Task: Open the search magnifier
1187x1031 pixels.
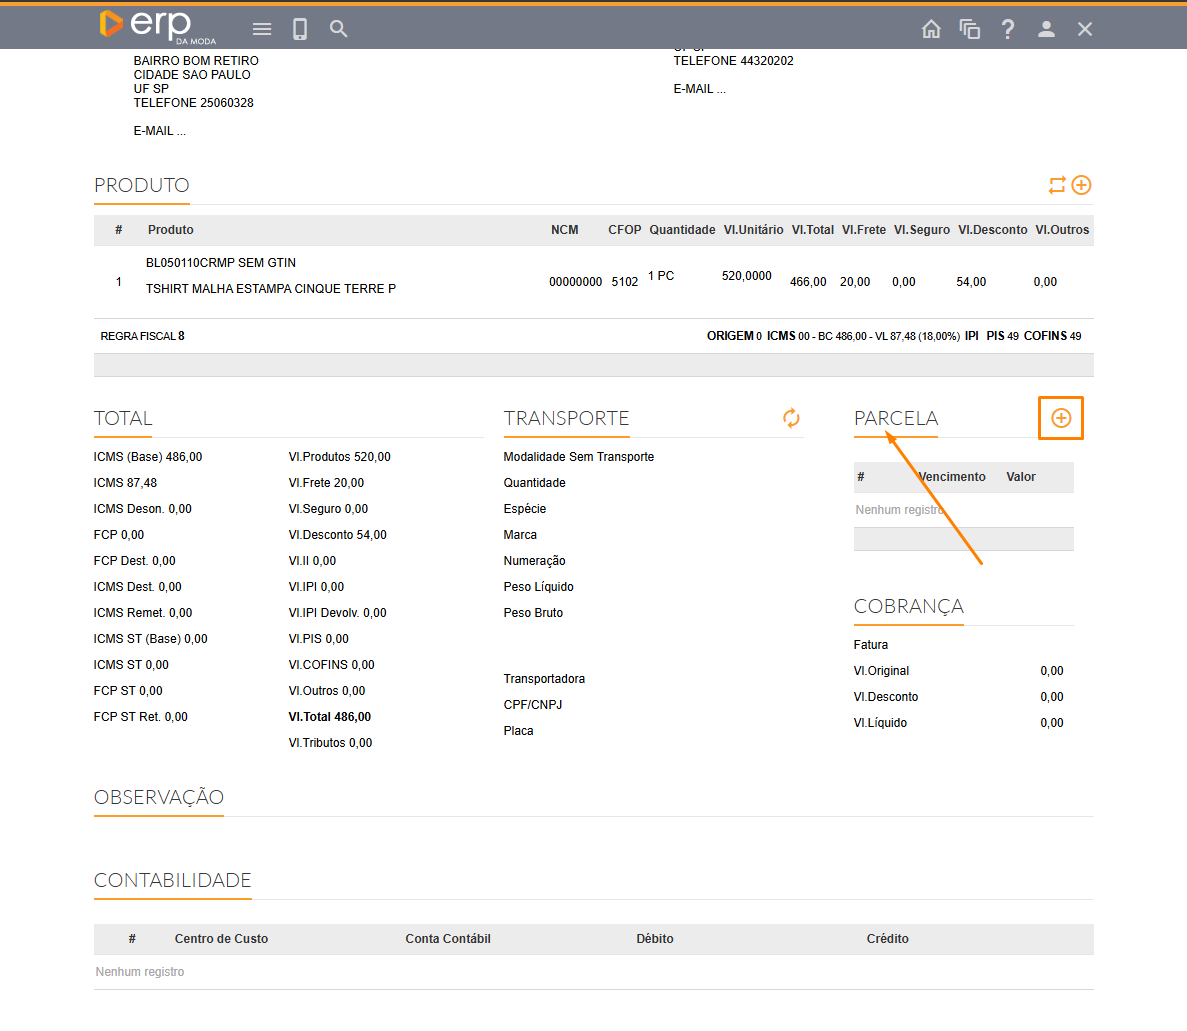Action: point(339,29)
